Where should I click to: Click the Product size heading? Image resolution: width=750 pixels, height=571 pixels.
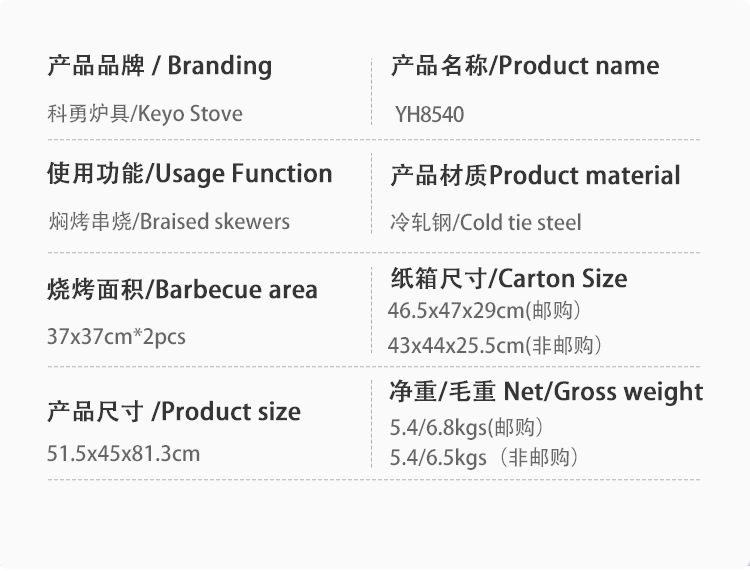pos(174,411)
